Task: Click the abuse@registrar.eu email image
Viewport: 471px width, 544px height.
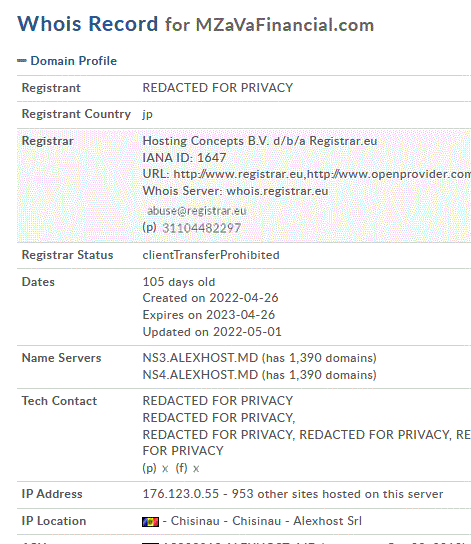Action: click(197, 211)
